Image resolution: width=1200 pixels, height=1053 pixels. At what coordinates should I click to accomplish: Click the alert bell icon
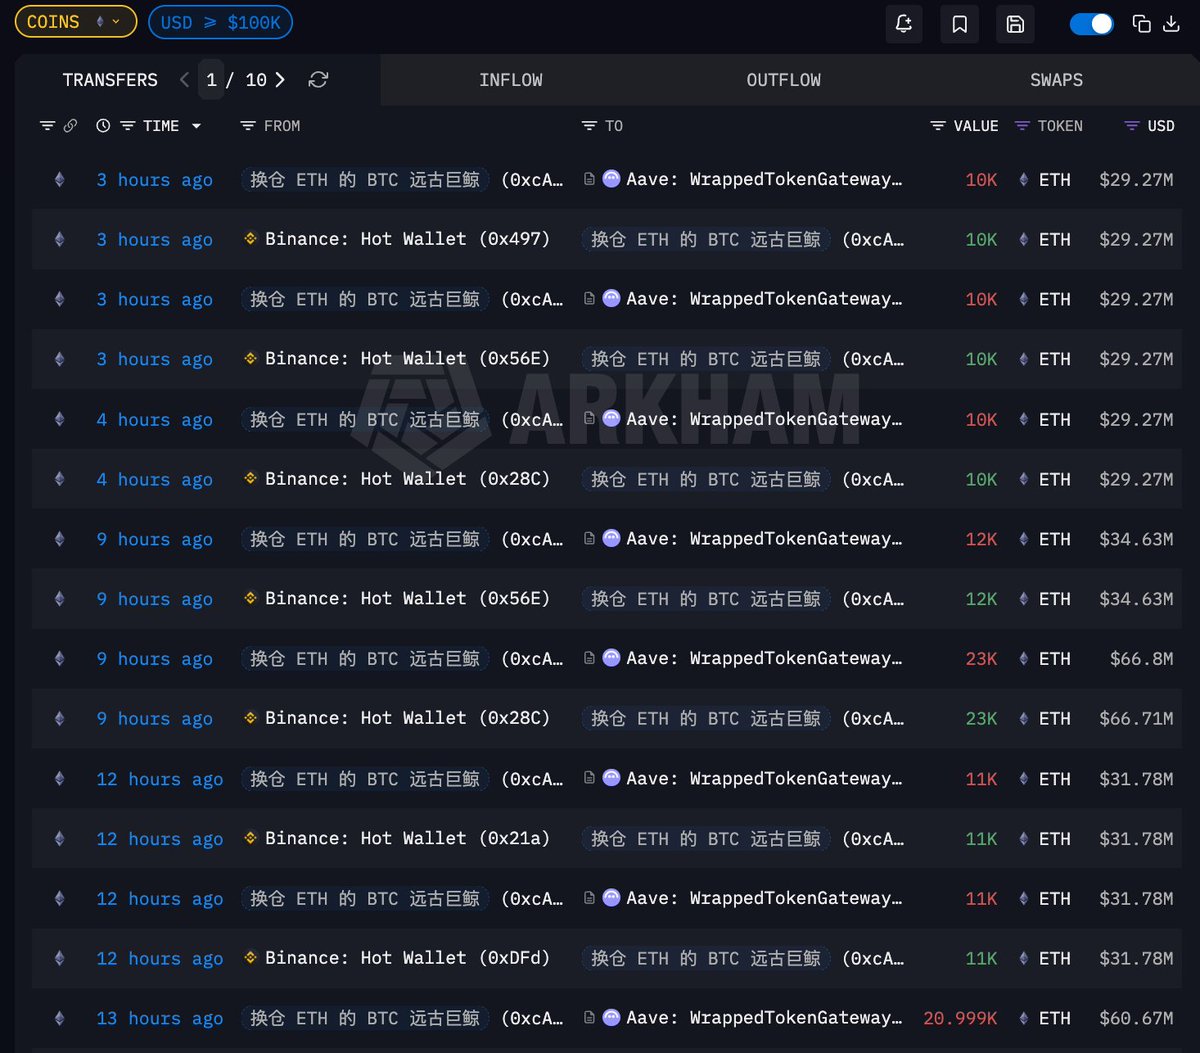(x=903, y=24)
